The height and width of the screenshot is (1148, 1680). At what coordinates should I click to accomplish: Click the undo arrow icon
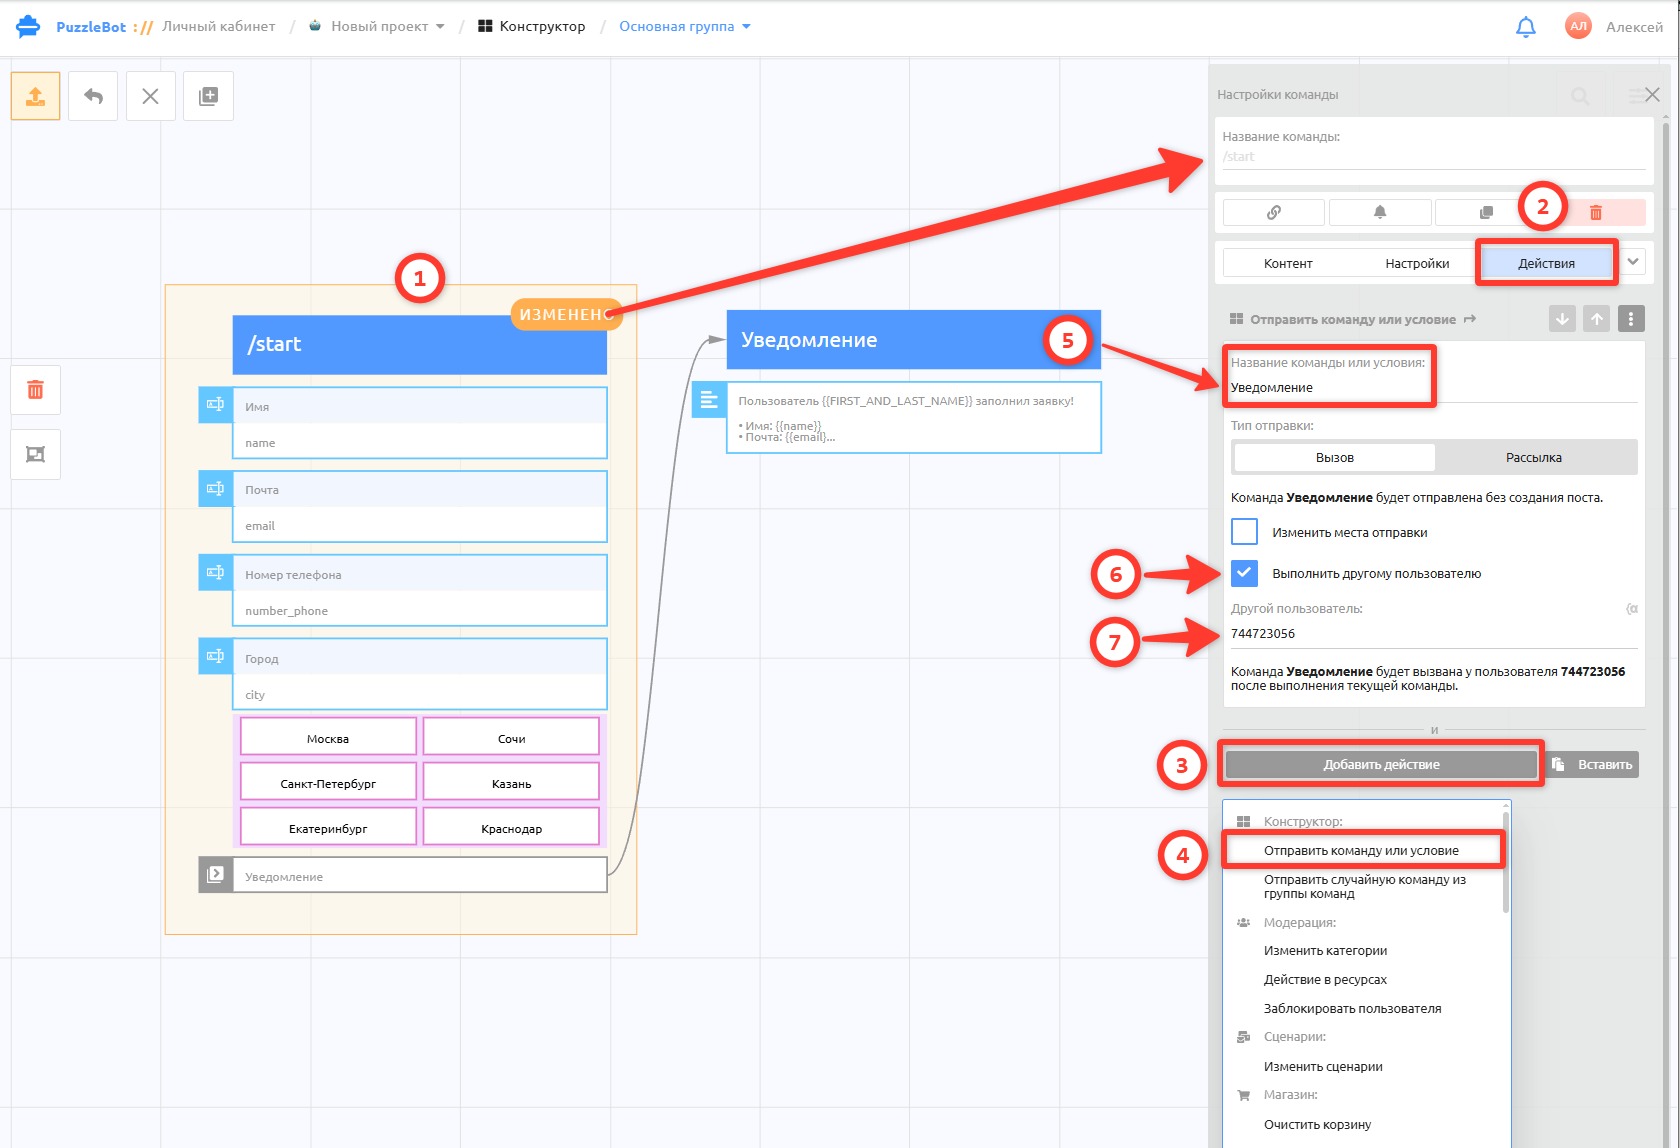(93, 96)
